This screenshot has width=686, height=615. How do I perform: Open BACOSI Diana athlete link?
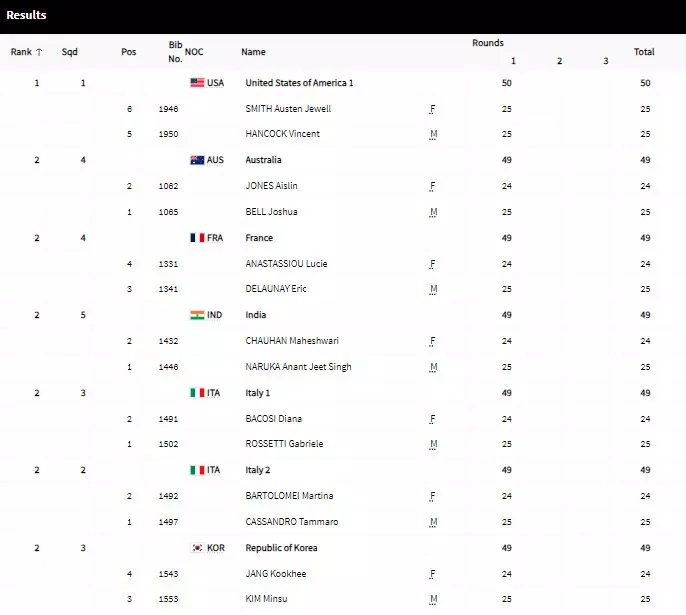tap(273, 419)
